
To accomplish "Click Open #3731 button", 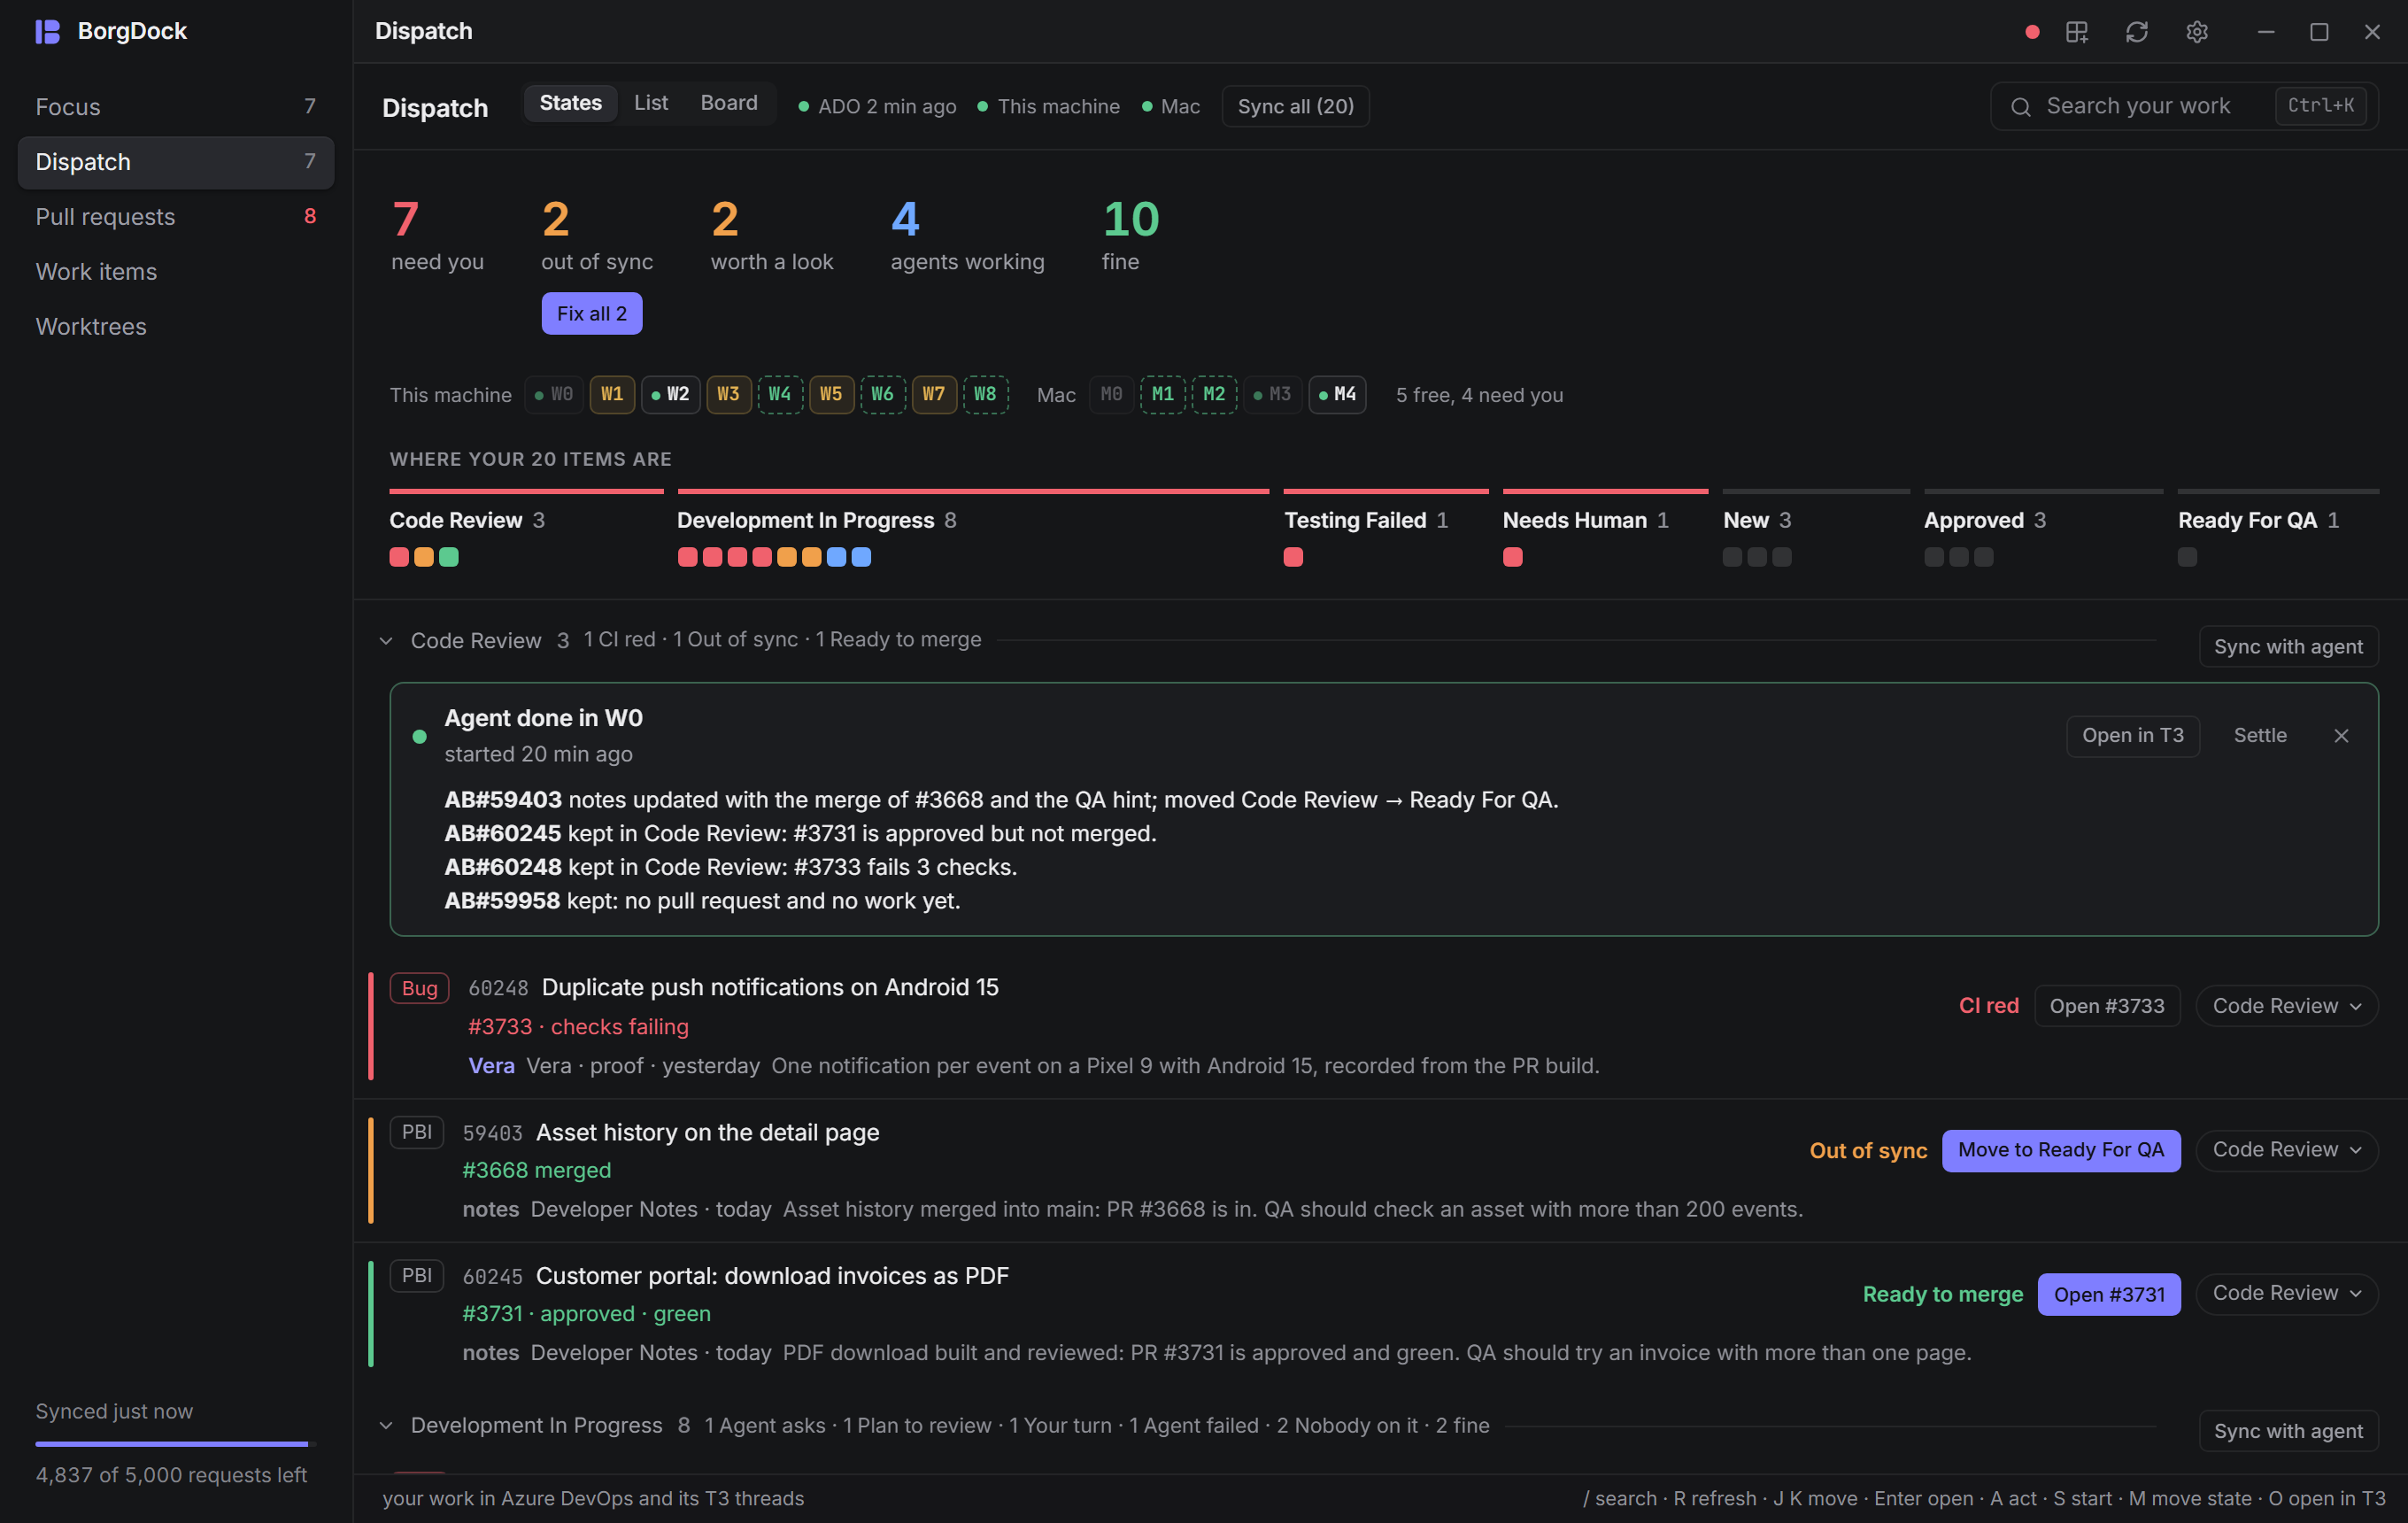I will tap(2109, 1295).
